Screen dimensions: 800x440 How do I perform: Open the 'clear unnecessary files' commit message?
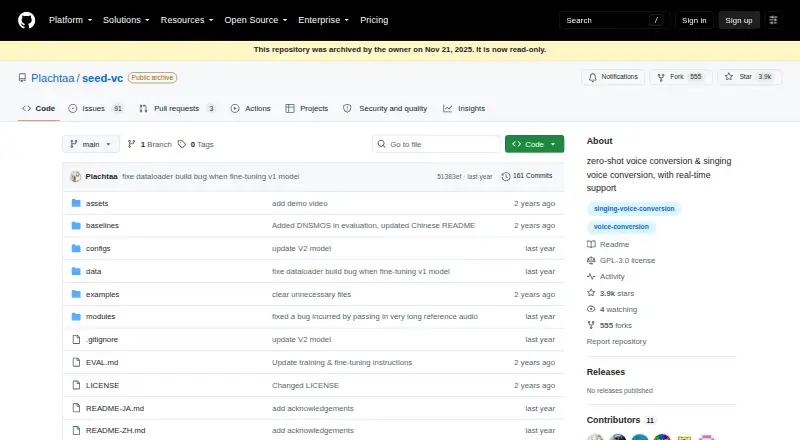coord(311,295)
